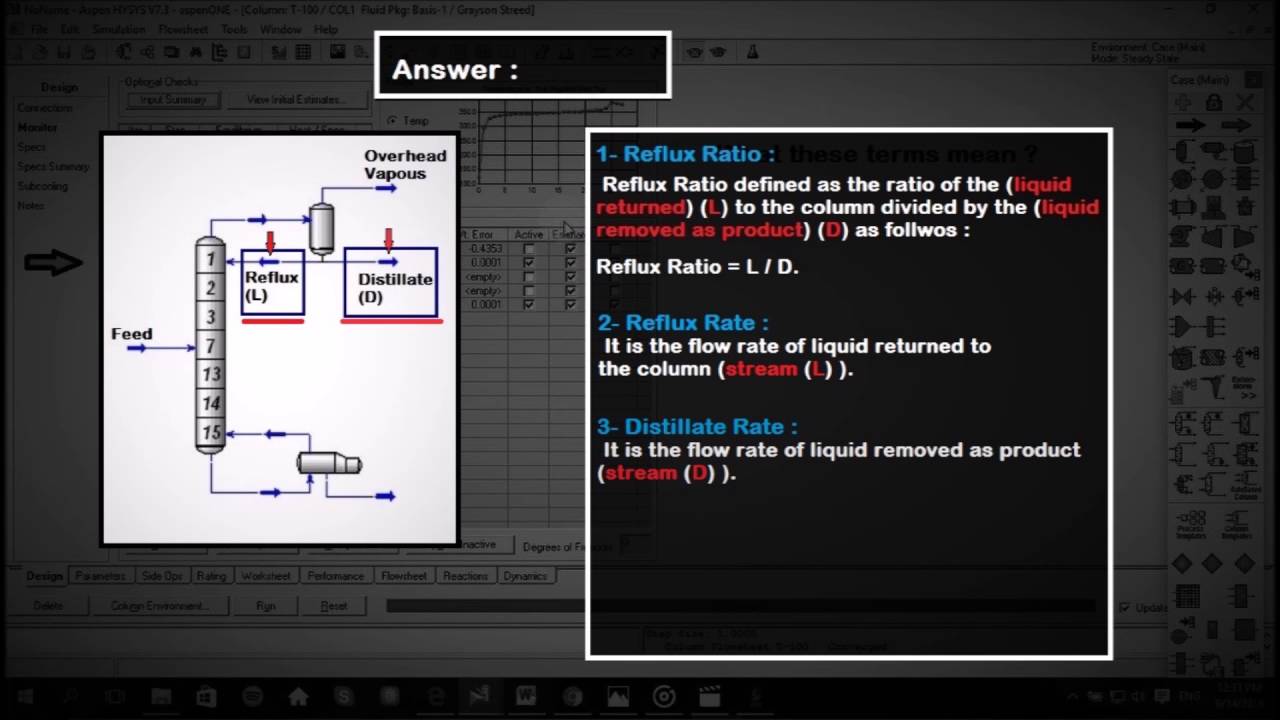Switch to Aspen HYSYS taskbar icon

pos(481,697)
